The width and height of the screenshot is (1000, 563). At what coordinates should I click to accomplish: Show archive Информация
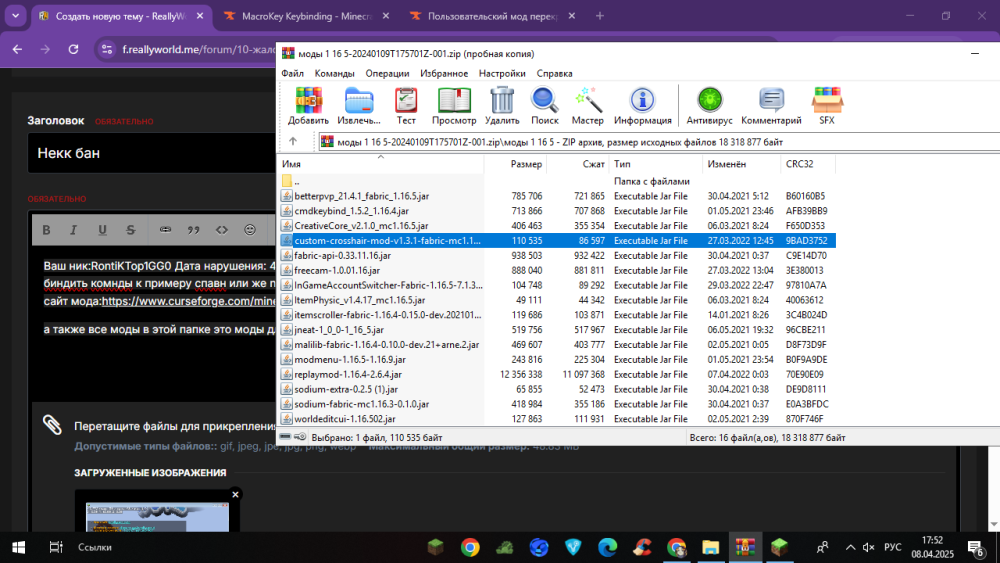pos(642,106)
